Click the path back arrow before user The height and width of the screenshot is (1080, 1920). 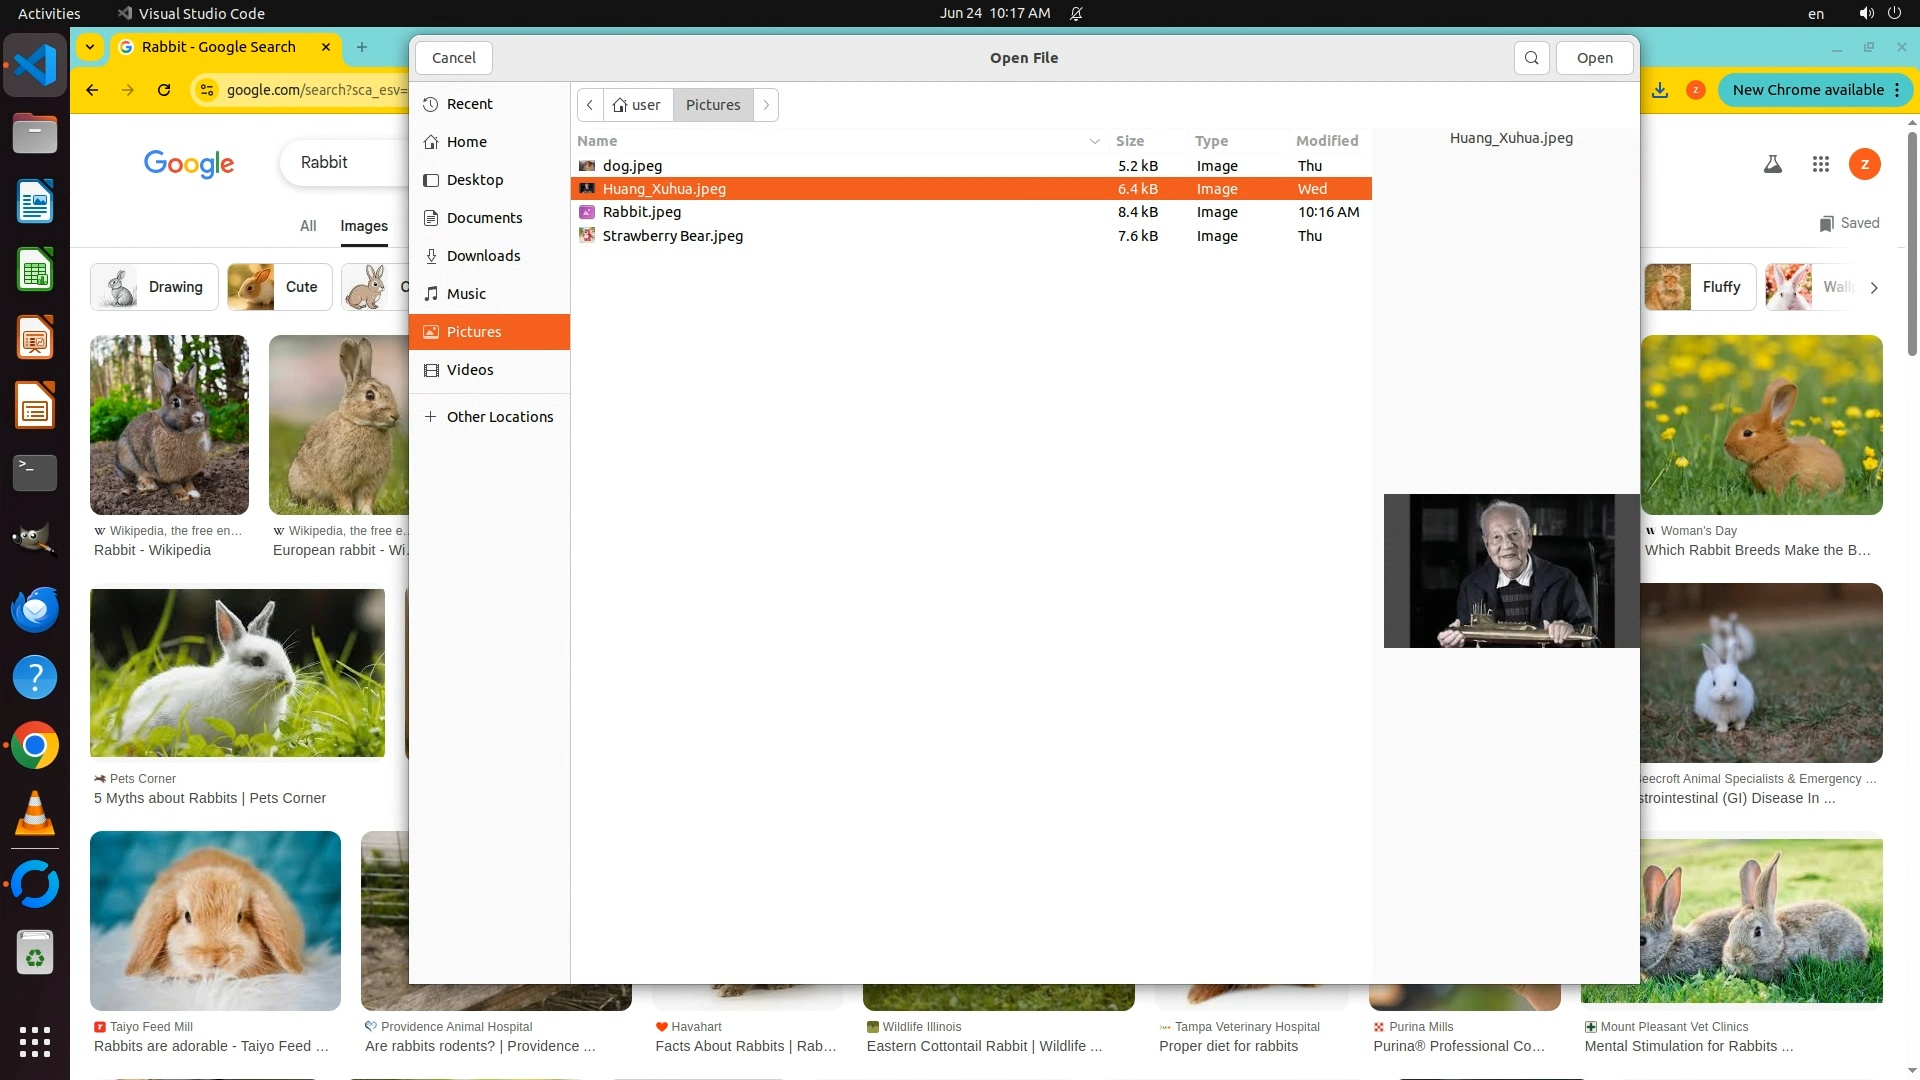tap(590, 105)
